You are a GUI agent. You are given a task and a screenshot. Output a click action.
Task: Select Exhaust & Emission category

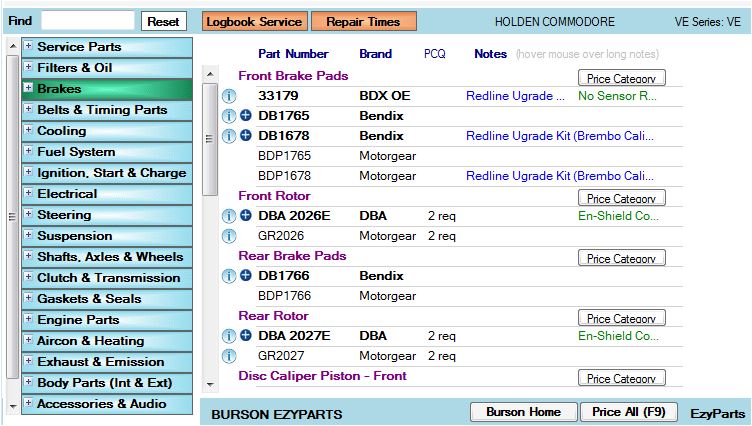pos(107,362)
